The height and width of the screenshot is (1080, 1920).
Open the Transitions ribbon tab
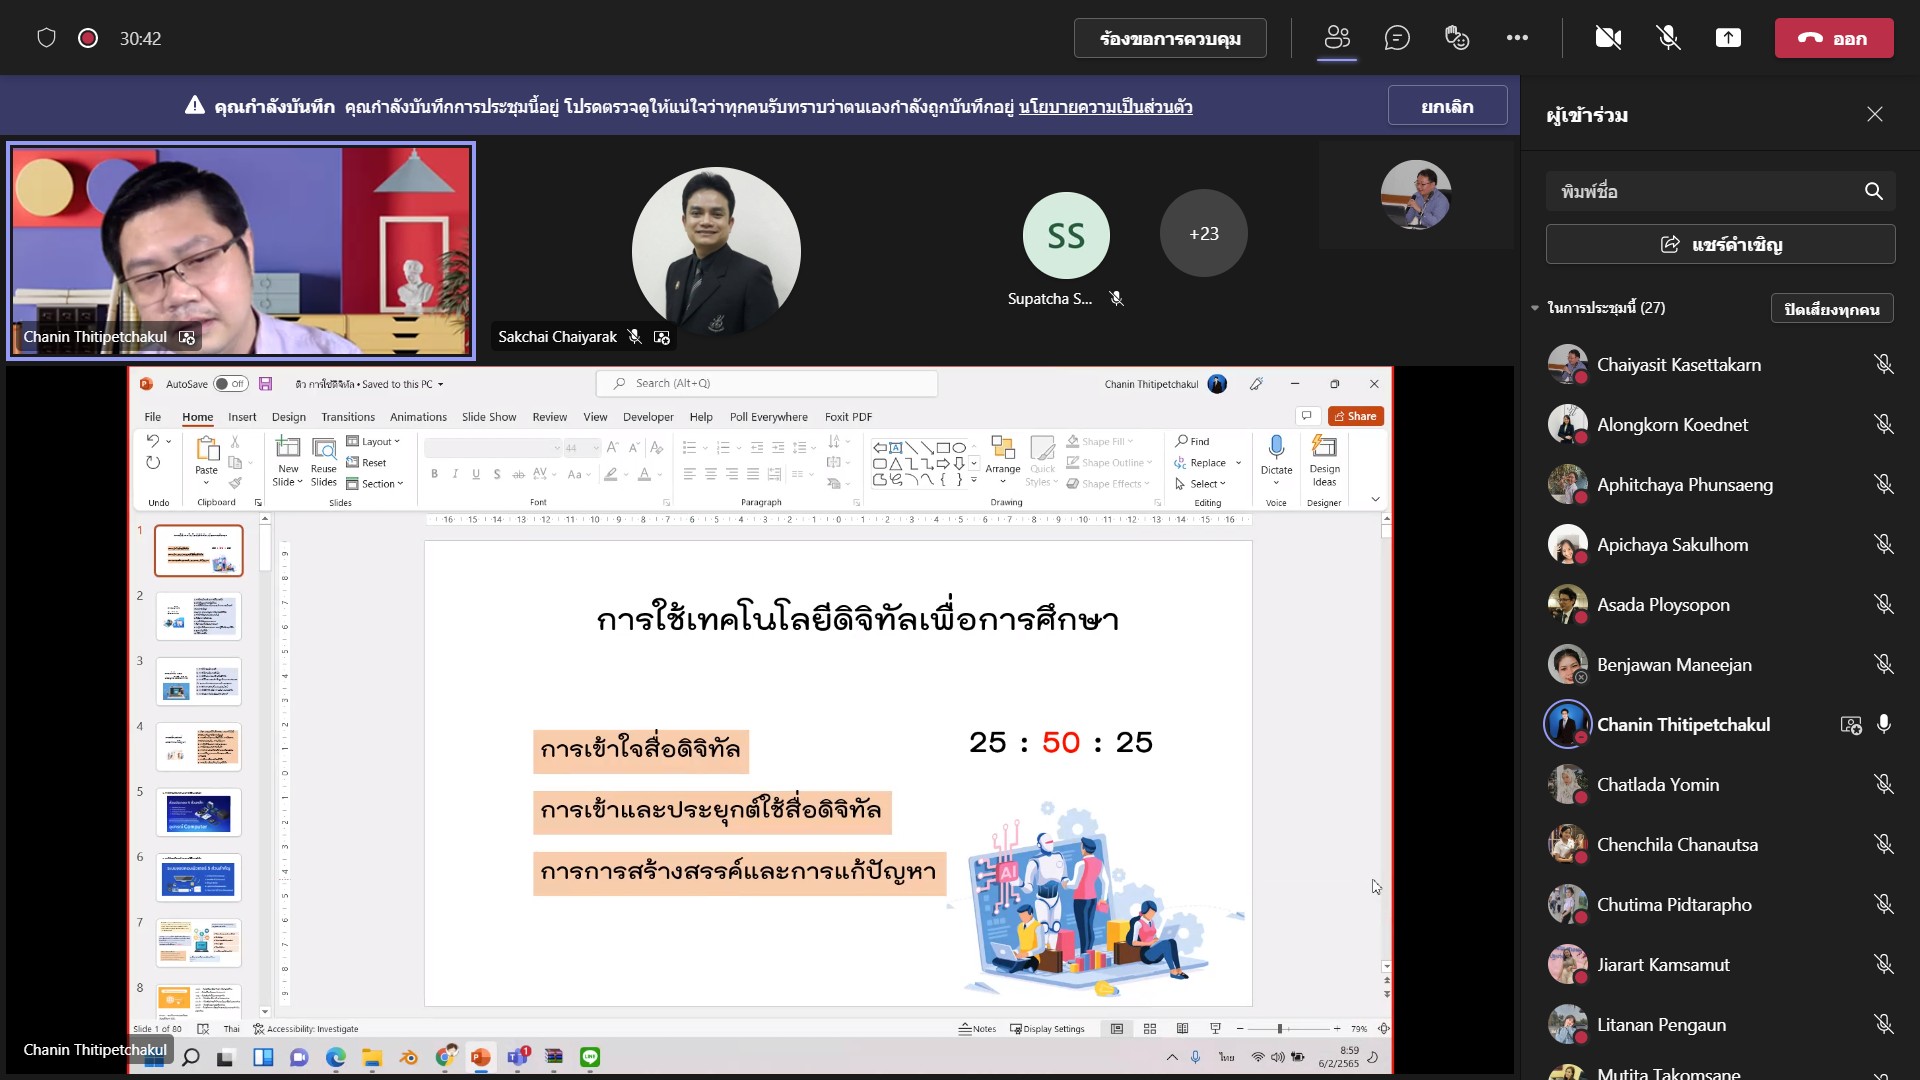click(348, 417)
